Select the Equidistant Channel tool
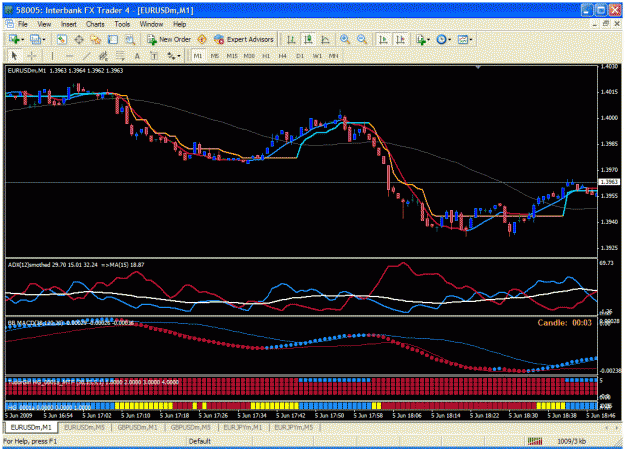Image resolution: width=625 pixels, height=449 pixels. [x=103, y=56]
